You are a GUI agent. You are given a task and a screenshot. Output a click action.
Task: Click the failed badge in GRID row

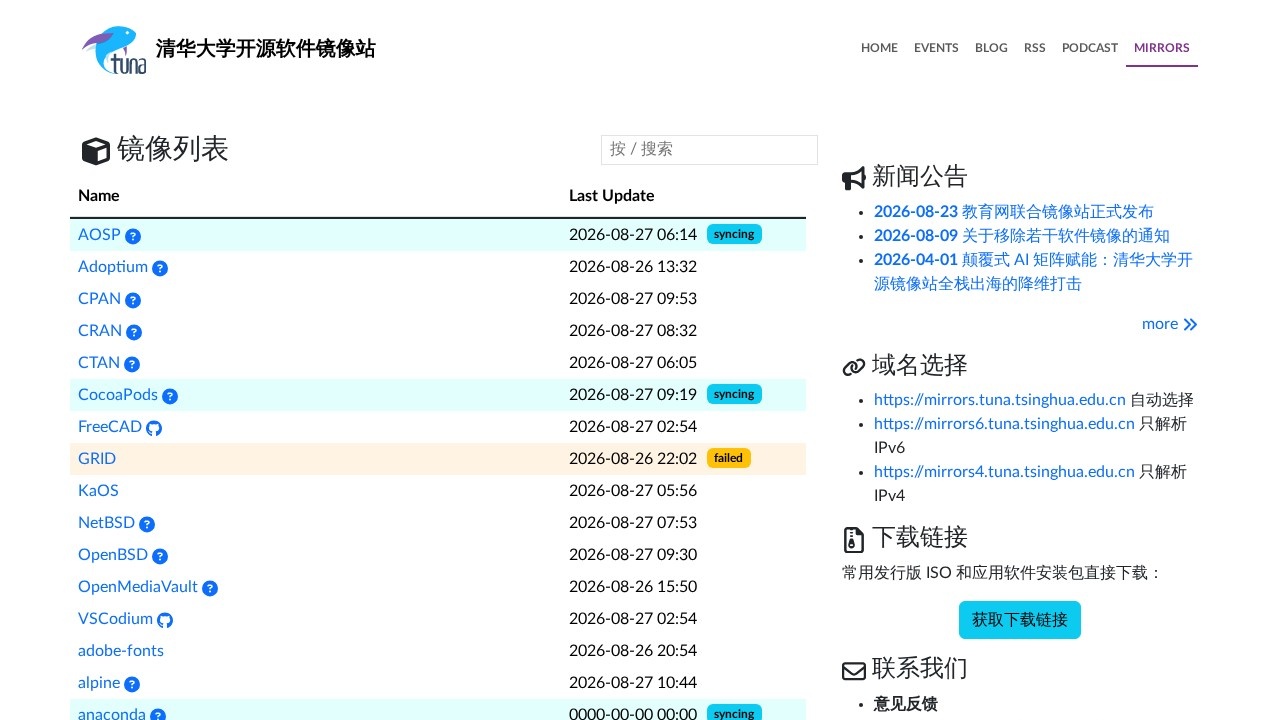pos(728,458)
